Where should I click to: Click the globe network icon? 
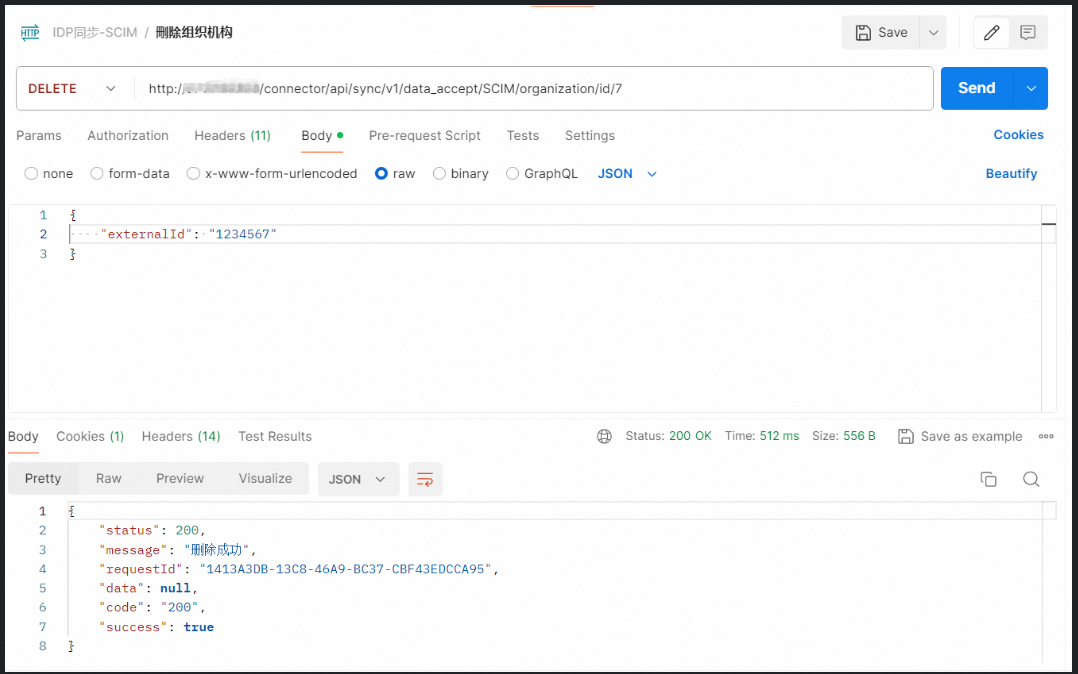[604, 436]
